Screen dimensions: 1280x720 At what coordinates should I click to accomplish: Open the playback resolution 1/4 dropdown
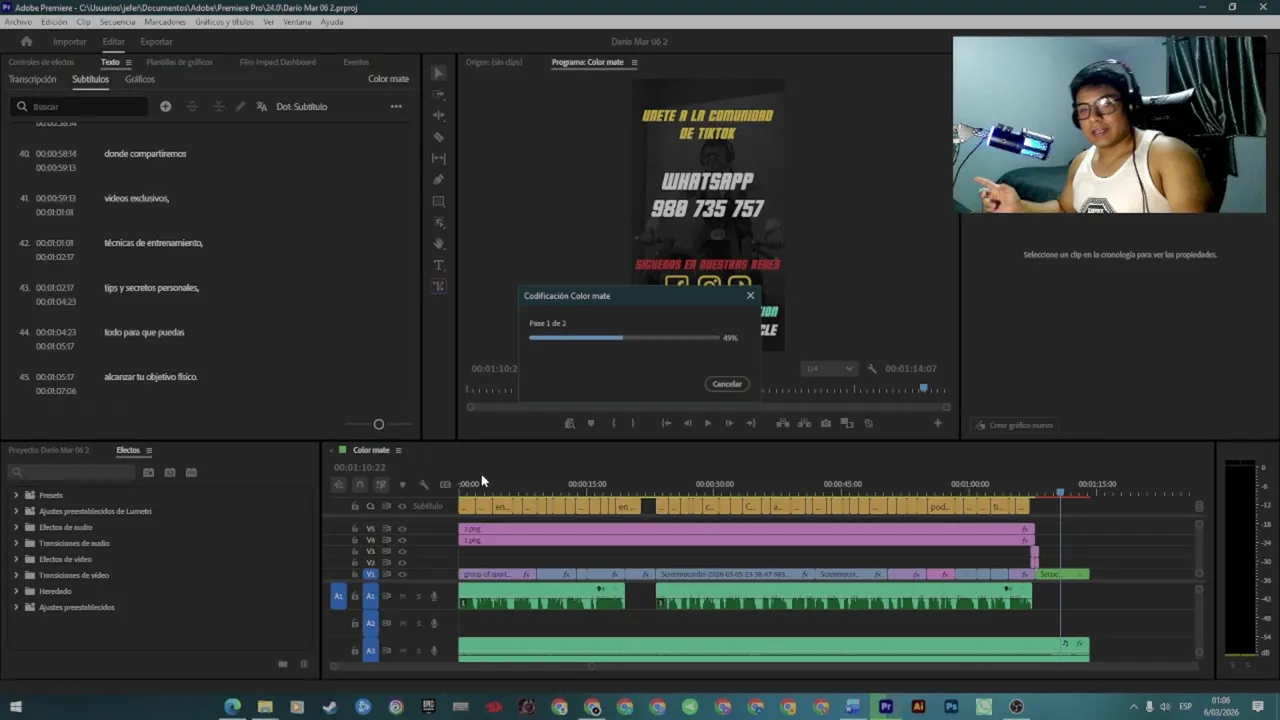coord(830,368)
